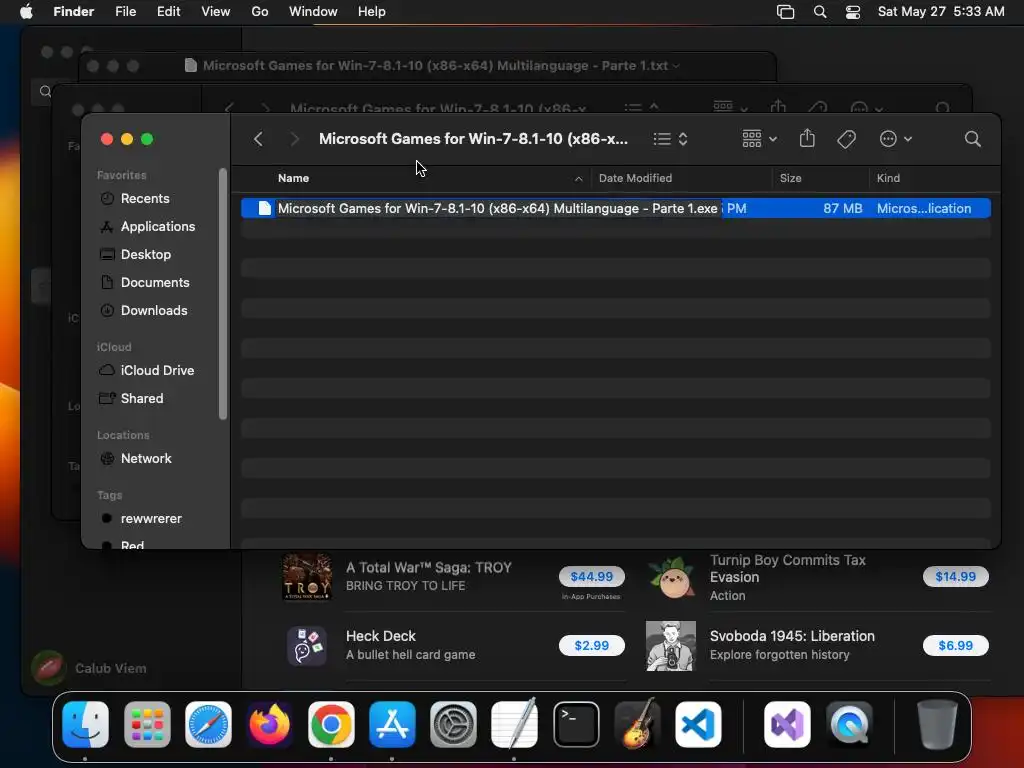This screenshot has width=1024, height=768.
Task: Open Visual Studio Code from the Dock
Action: (x=698, y=725)
